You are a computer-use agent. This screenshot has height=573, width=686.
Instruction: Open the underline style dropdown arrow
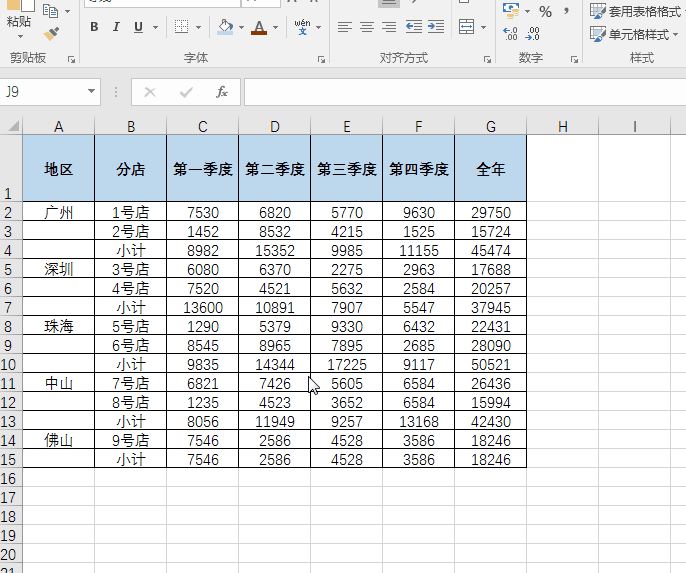[155, 27]
